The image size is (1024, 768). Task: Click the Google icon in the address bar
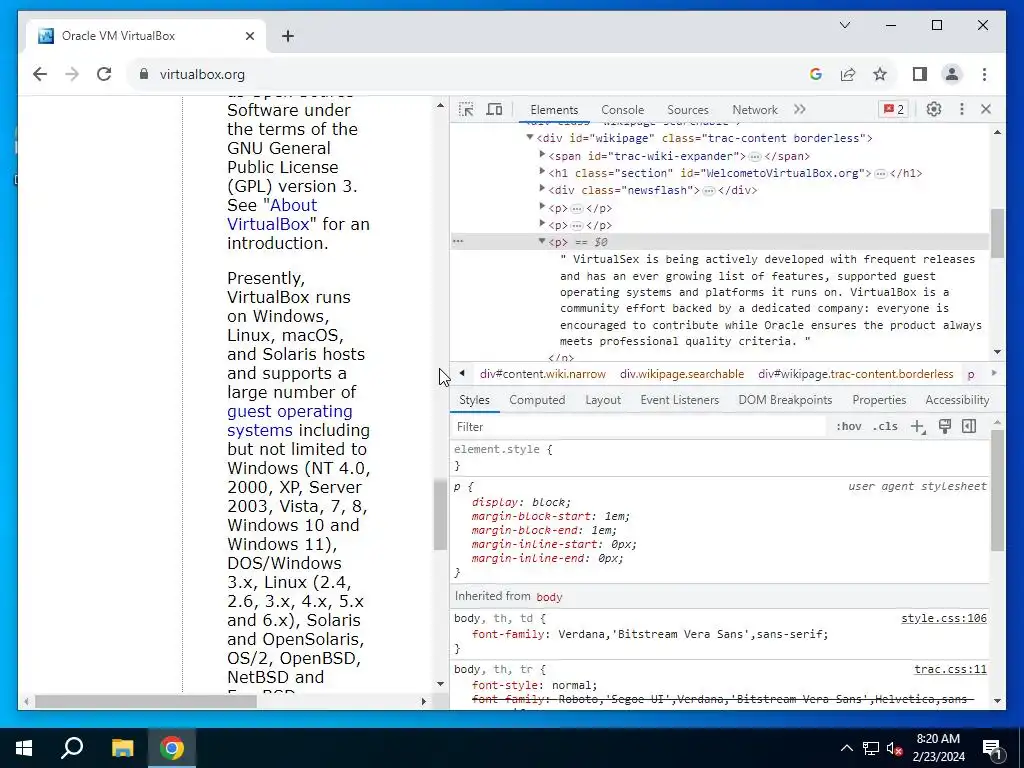coord(816,74)
